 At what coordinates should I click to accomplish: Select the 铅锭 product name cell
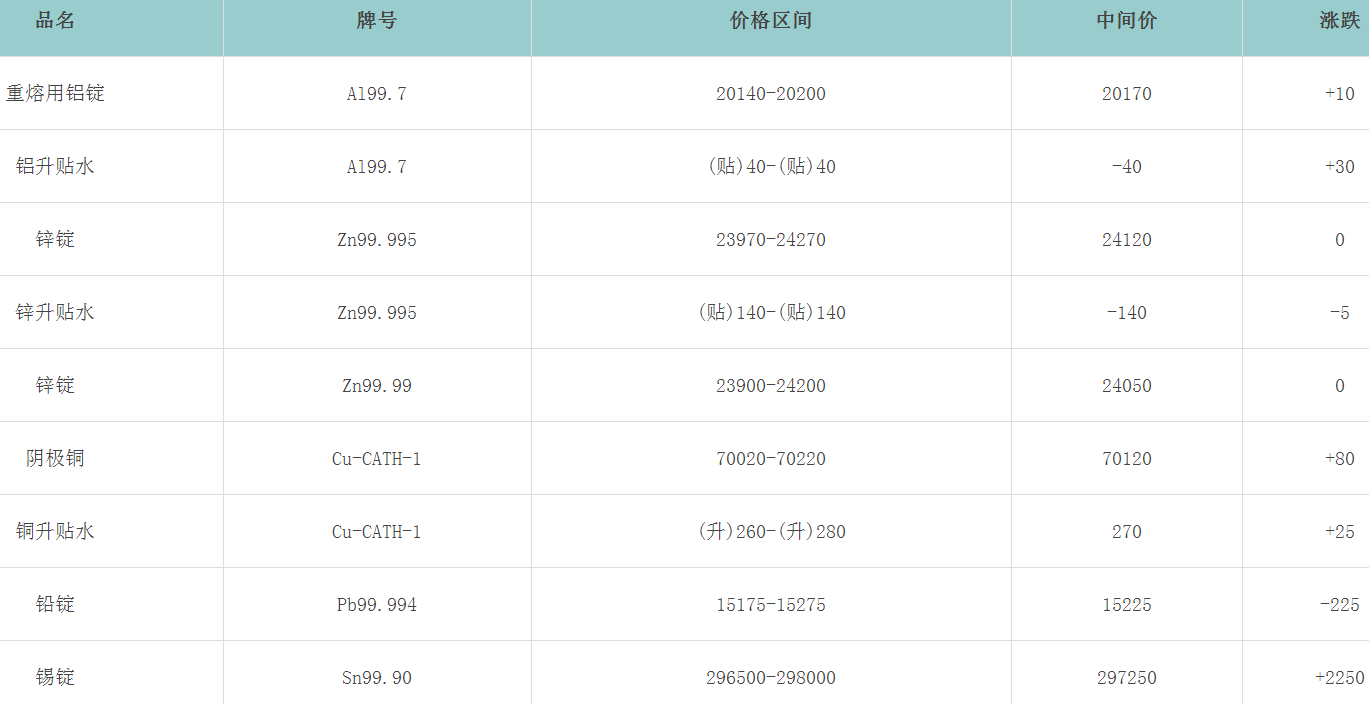[55, 604]
